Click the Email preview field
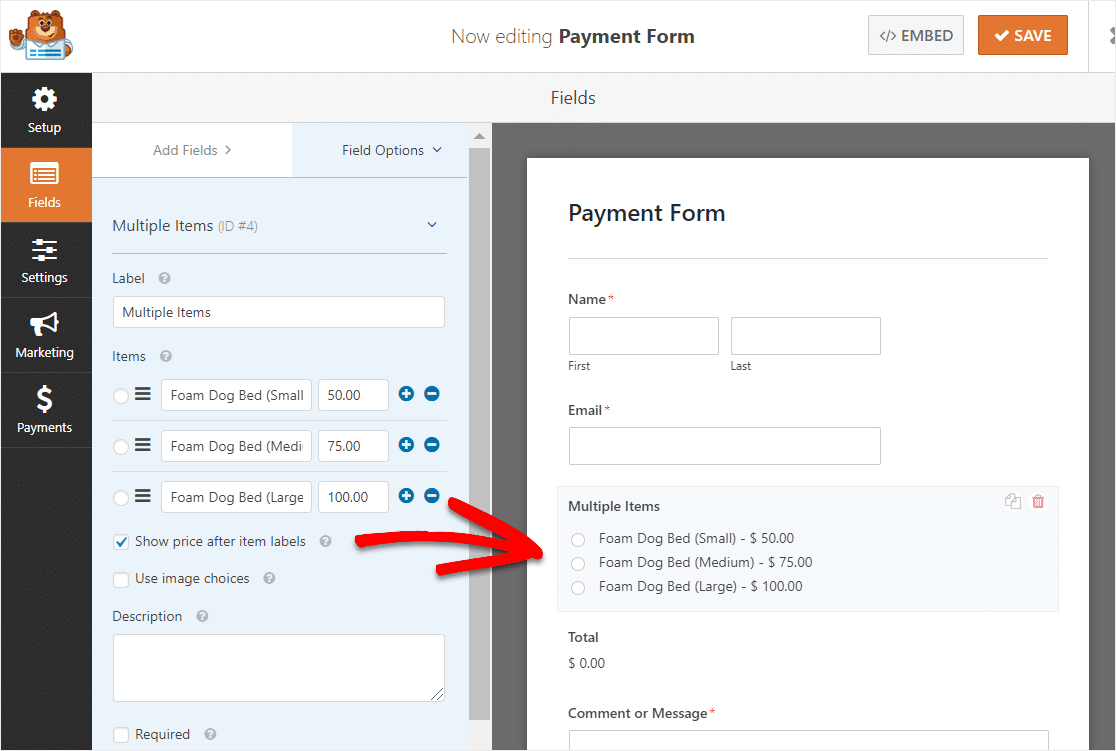1116x751 pixels. click(725, 446)
